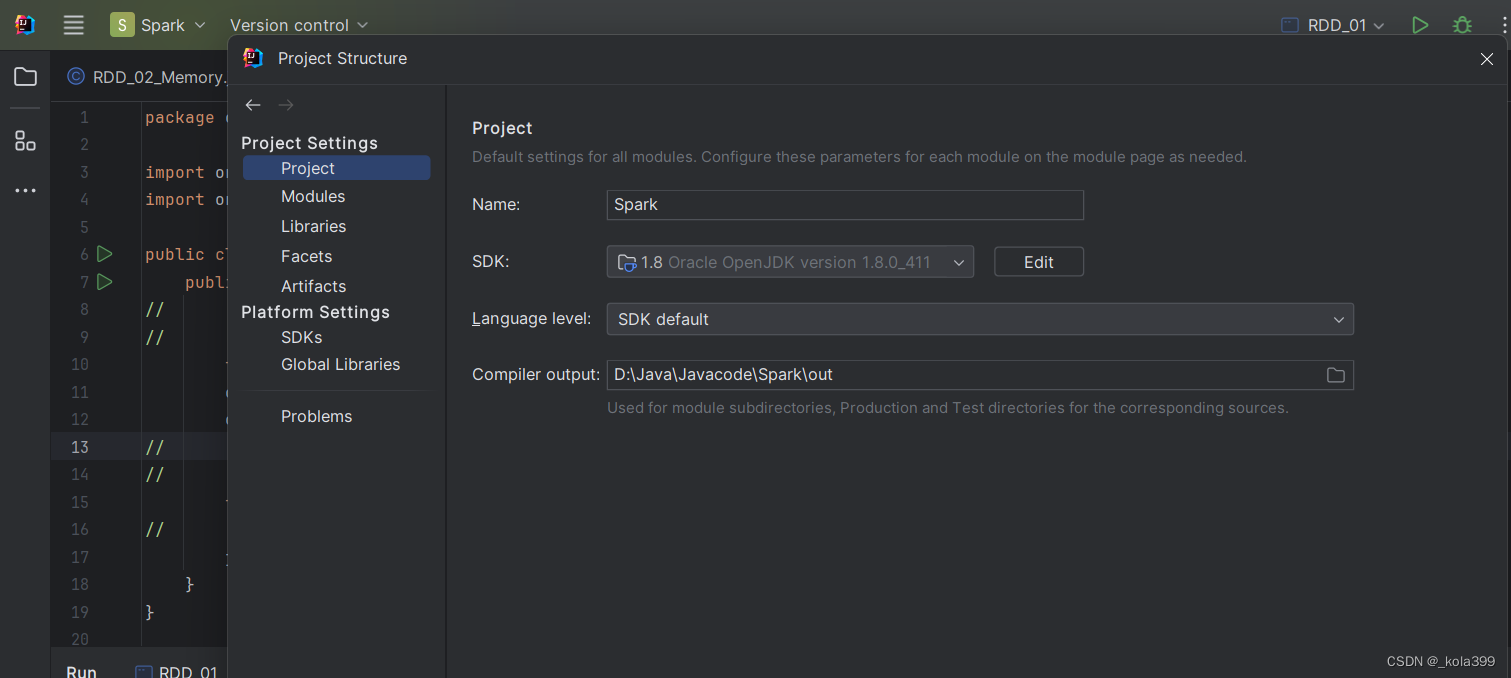Open the RDD_01 run configuration dropdown

pos(1333,25)
